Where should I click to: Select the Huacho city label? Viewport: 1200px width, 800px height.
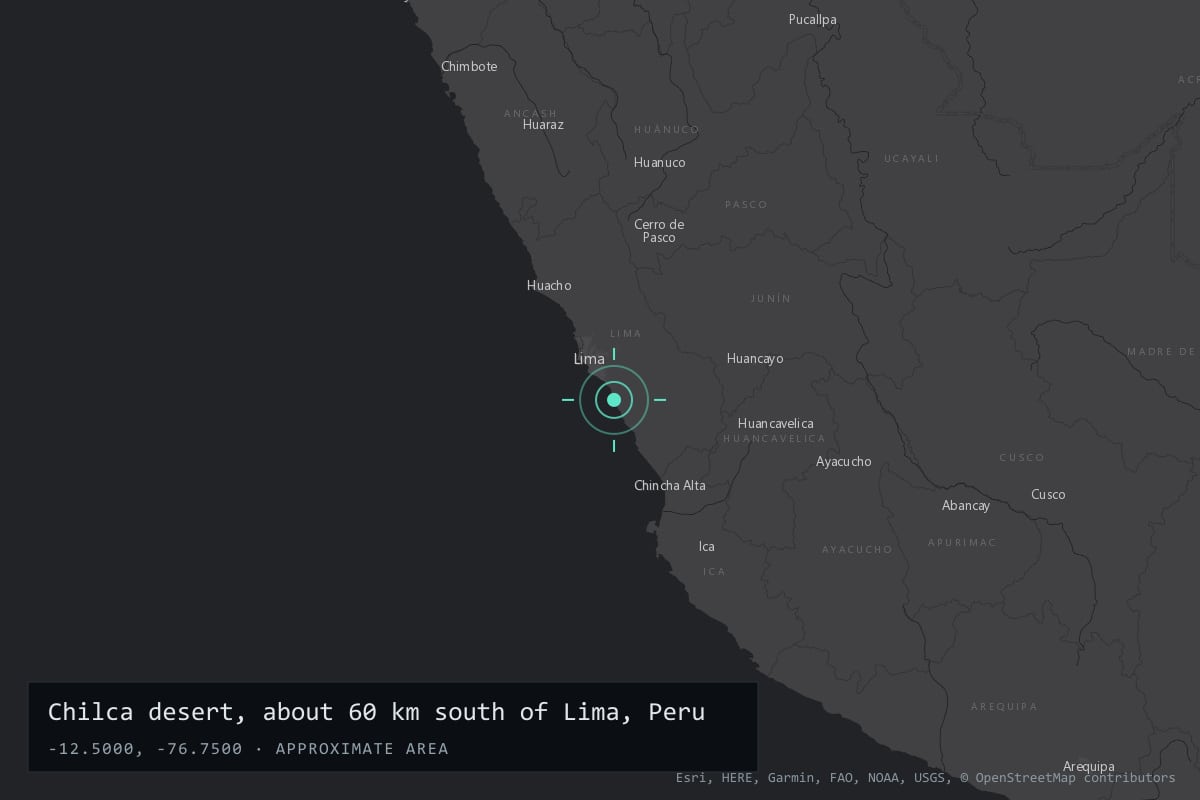[x=549, y=285]
